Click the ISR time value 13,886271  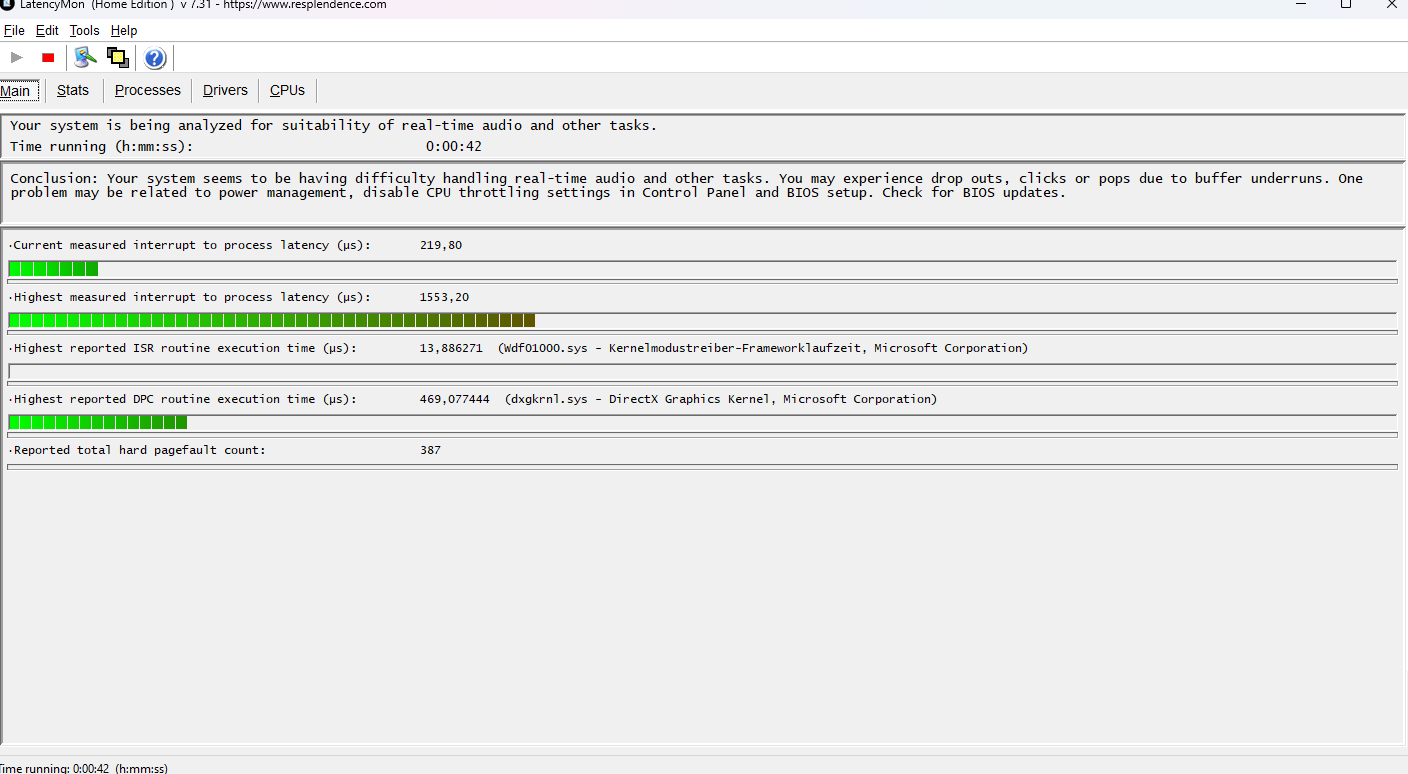click(451, 348)
